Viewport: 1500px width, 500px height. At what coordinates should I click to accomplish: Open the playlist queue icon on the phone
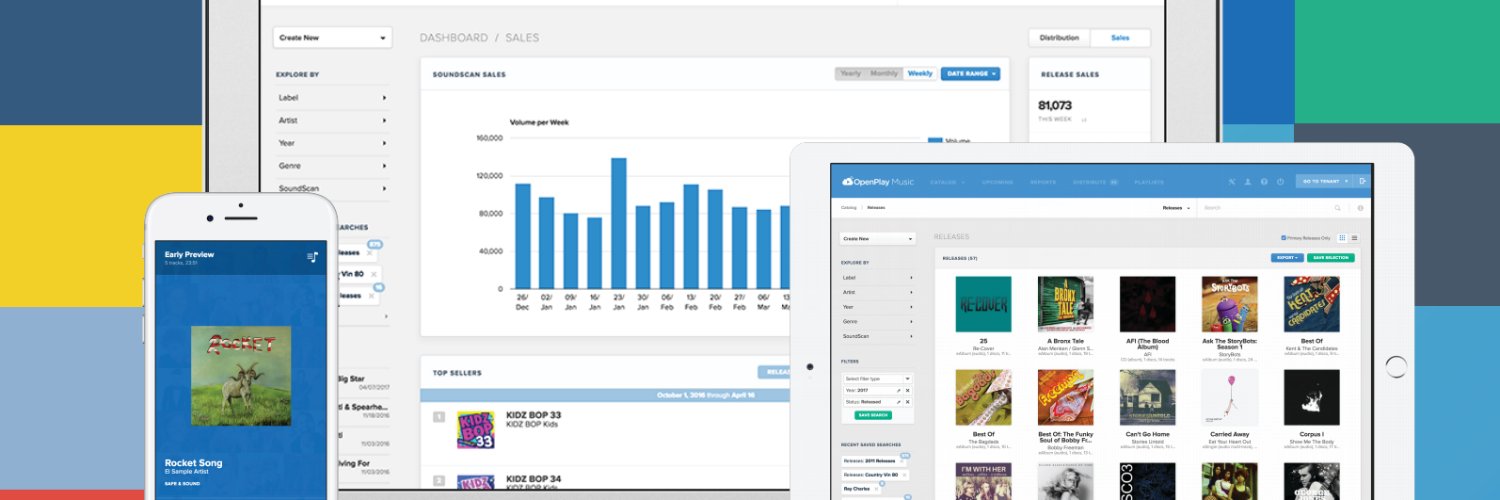tap(312, 257)
